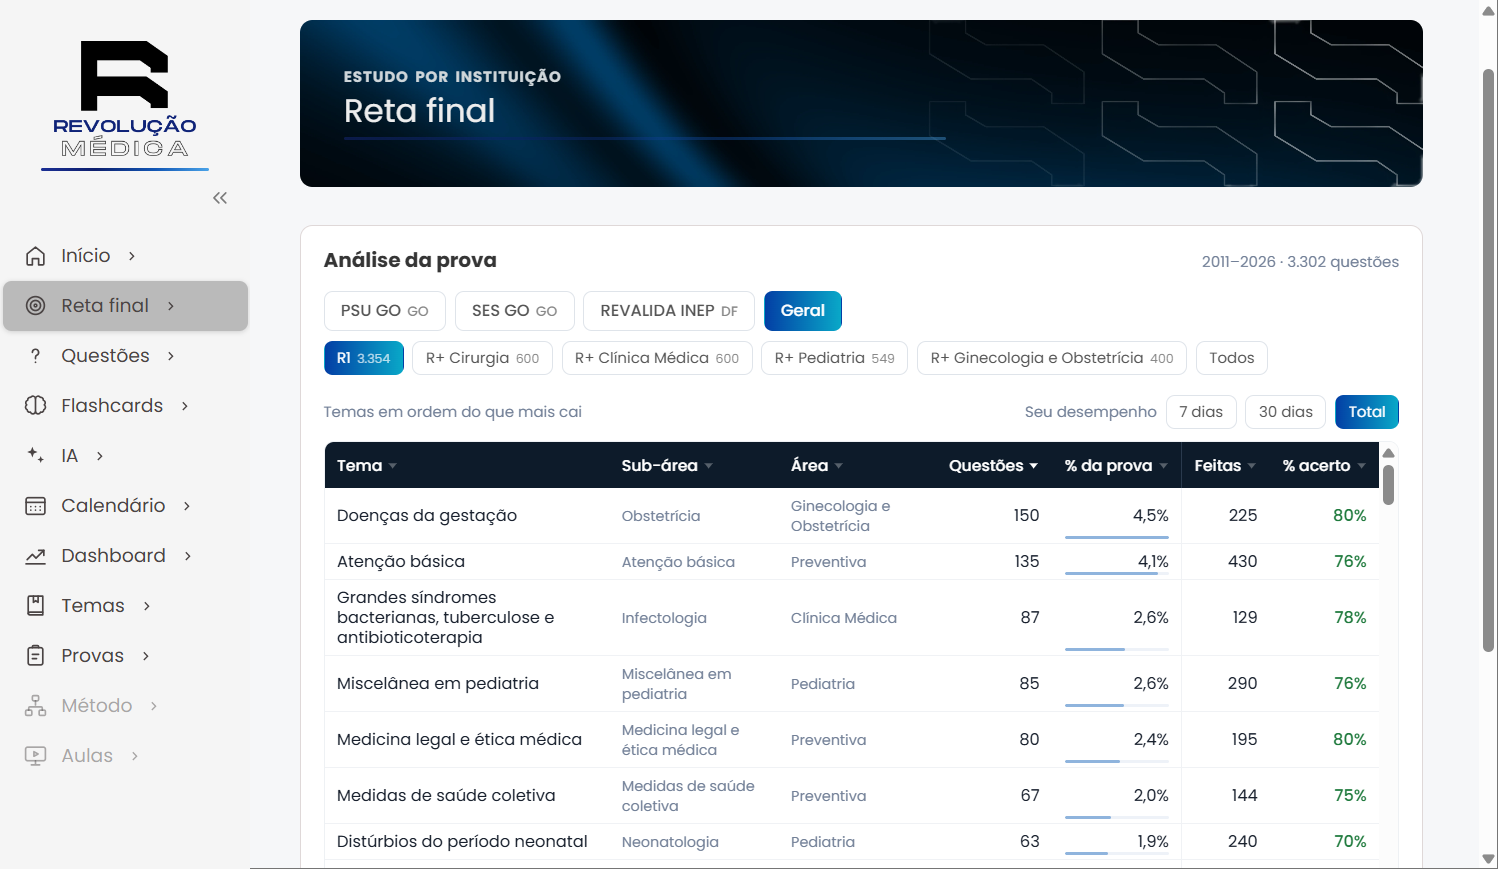Set performance period to 7 dias
Image resolution: width=1498 pixels, height=869 pixels.
point(1201,412)
